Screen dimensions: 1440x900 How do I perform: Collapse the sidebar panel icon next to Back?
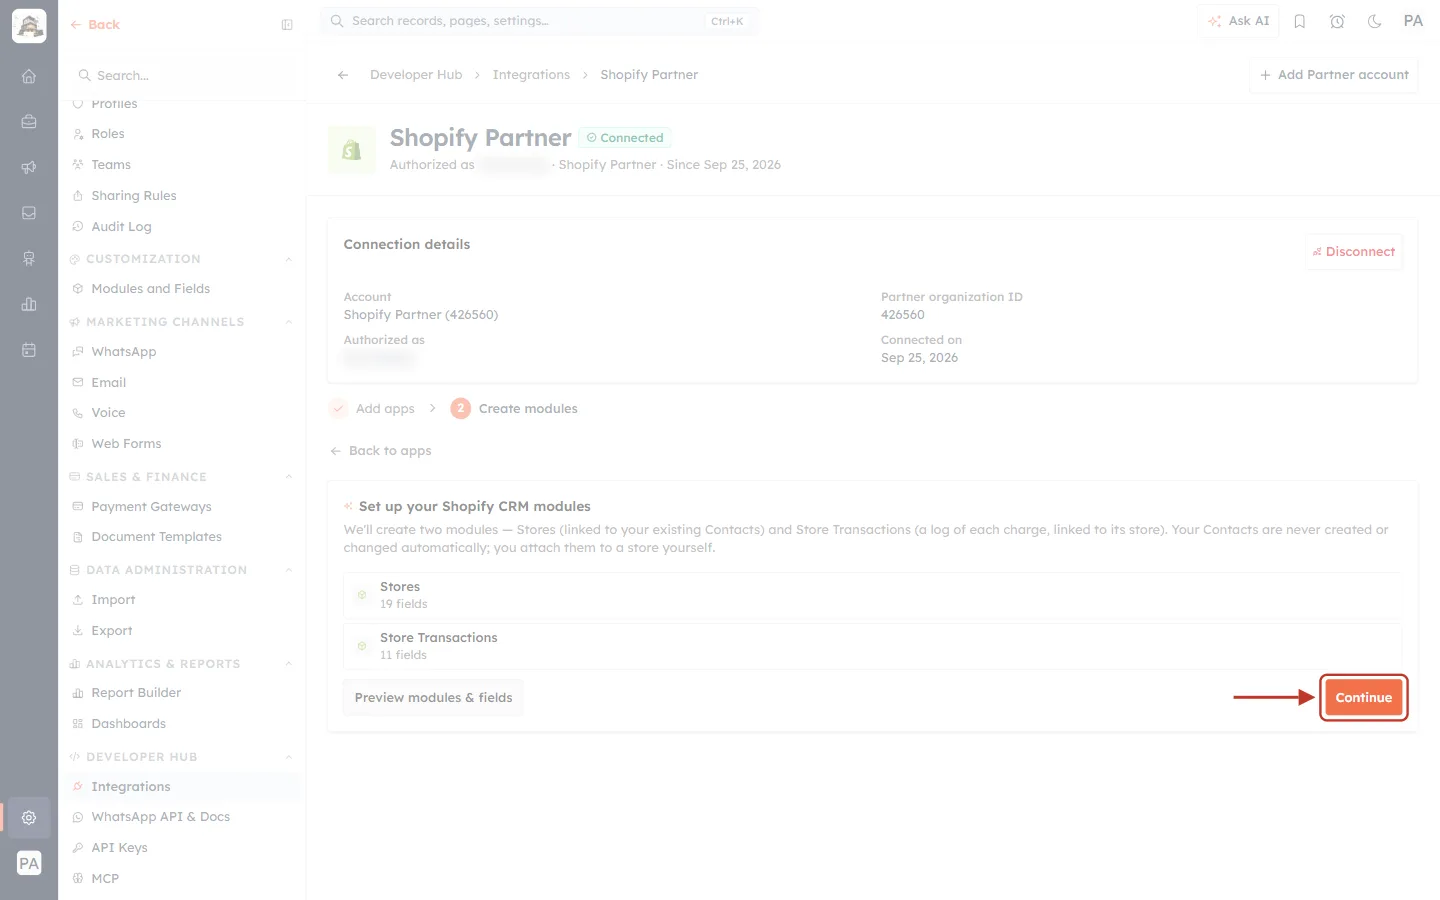click(287, 25)
